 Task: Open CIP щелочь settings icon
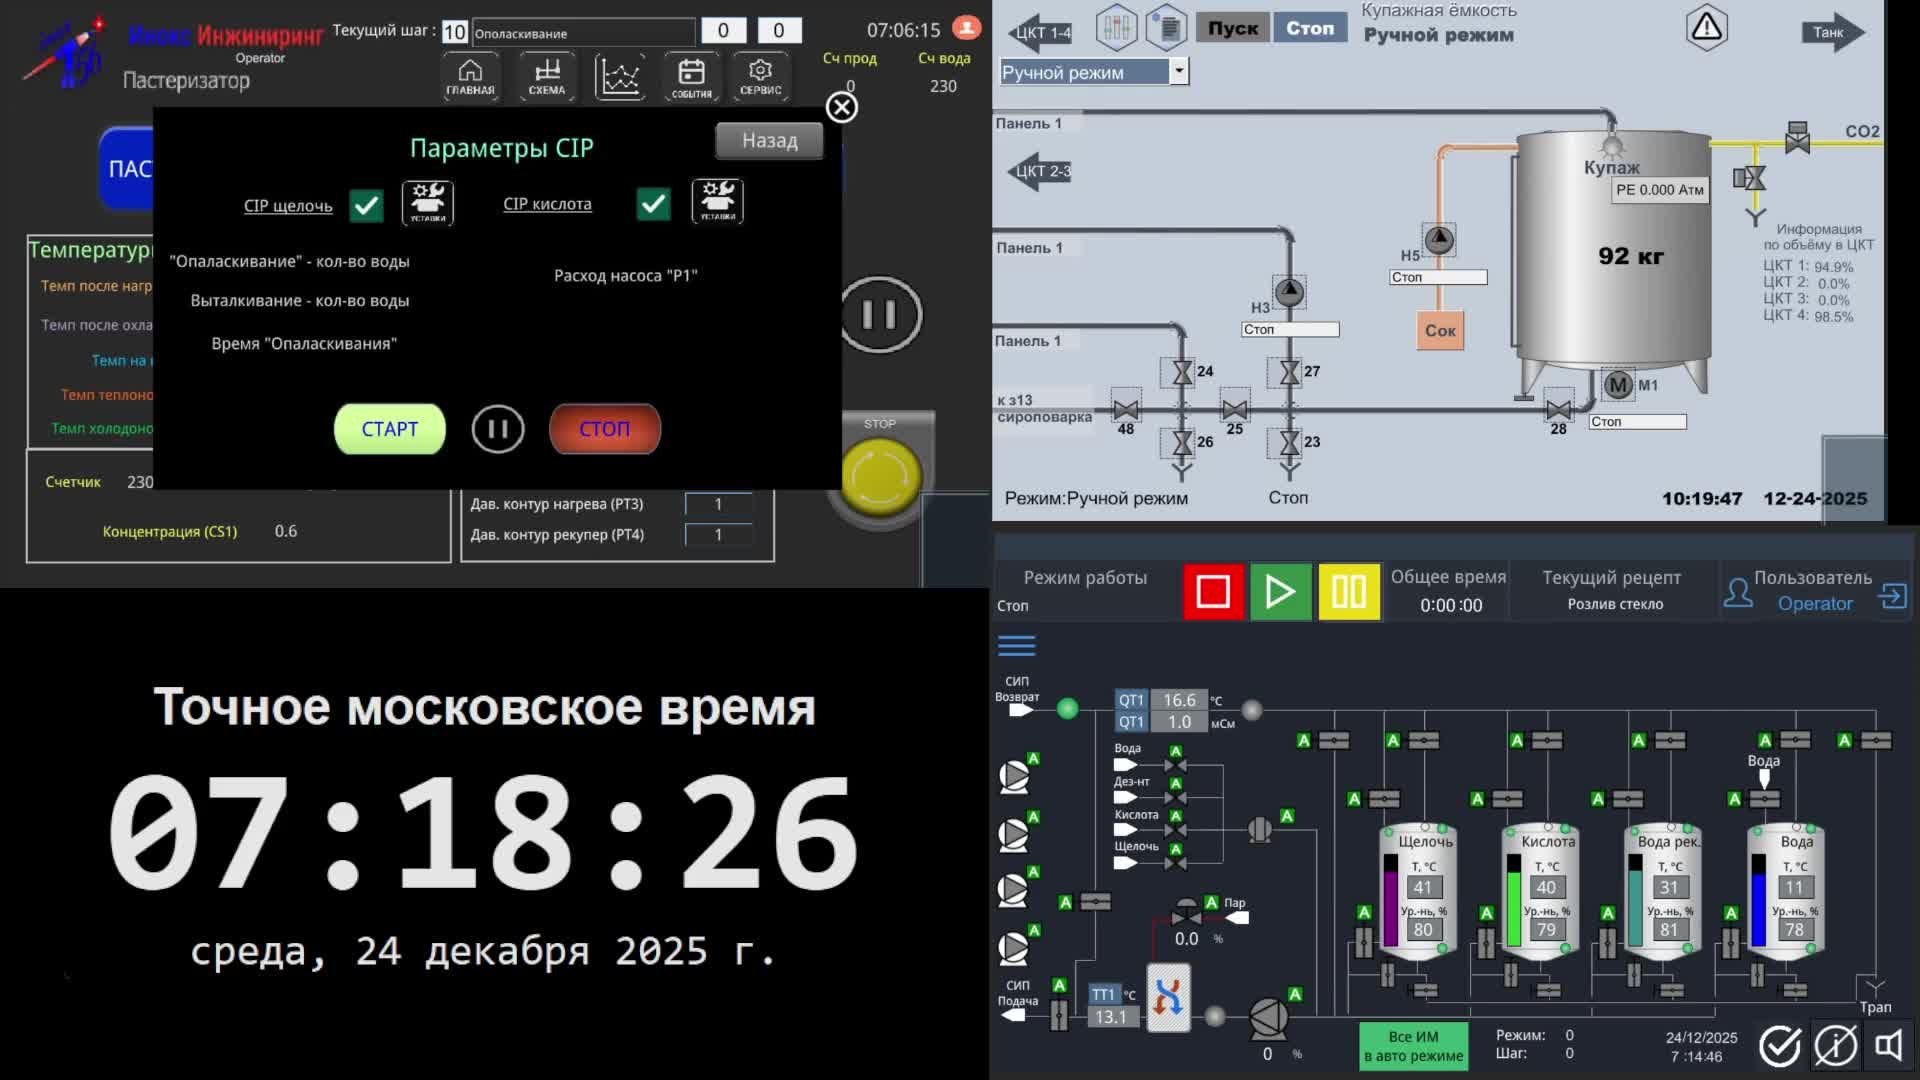pyautogui.click(x=428, y=203)
